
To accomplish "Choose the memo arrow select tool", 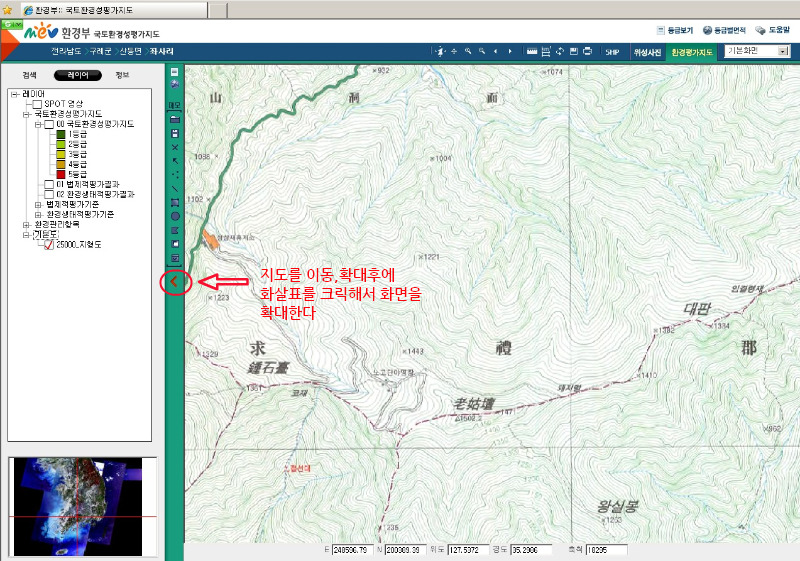I will pos(174,161).
